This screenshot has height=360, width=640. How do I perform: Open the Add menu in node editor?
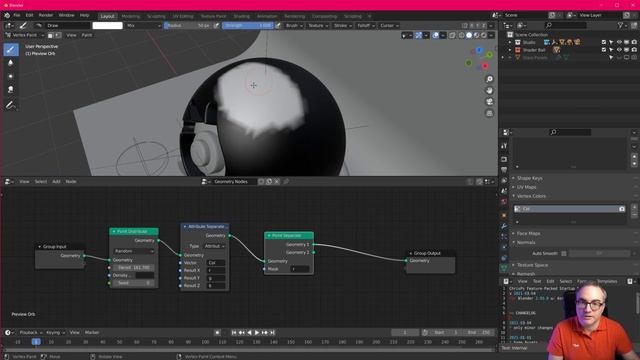tap(56, 182)
